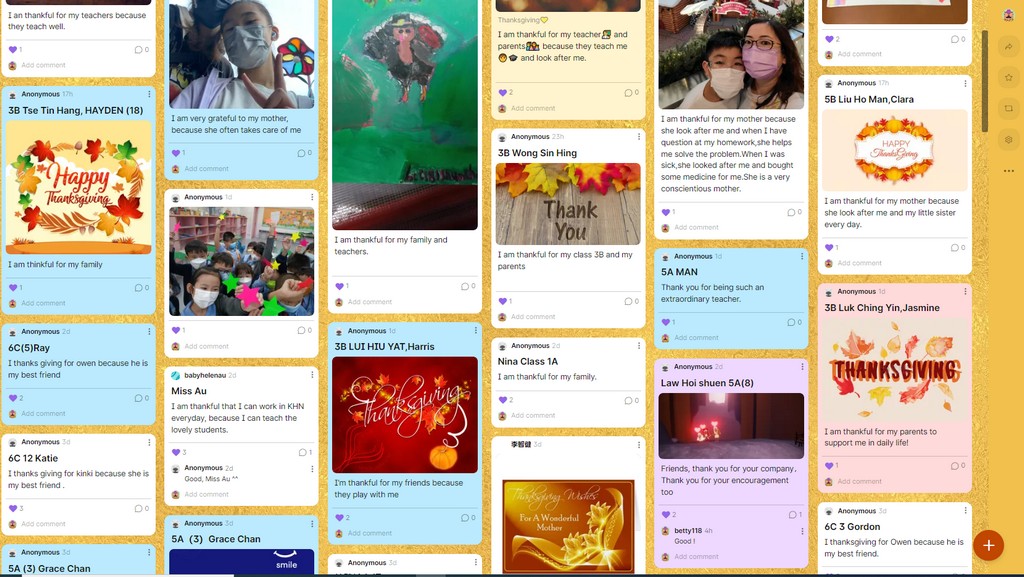Open options for betty118 comment
1024x577 pixels.
(x=802, y=531)
